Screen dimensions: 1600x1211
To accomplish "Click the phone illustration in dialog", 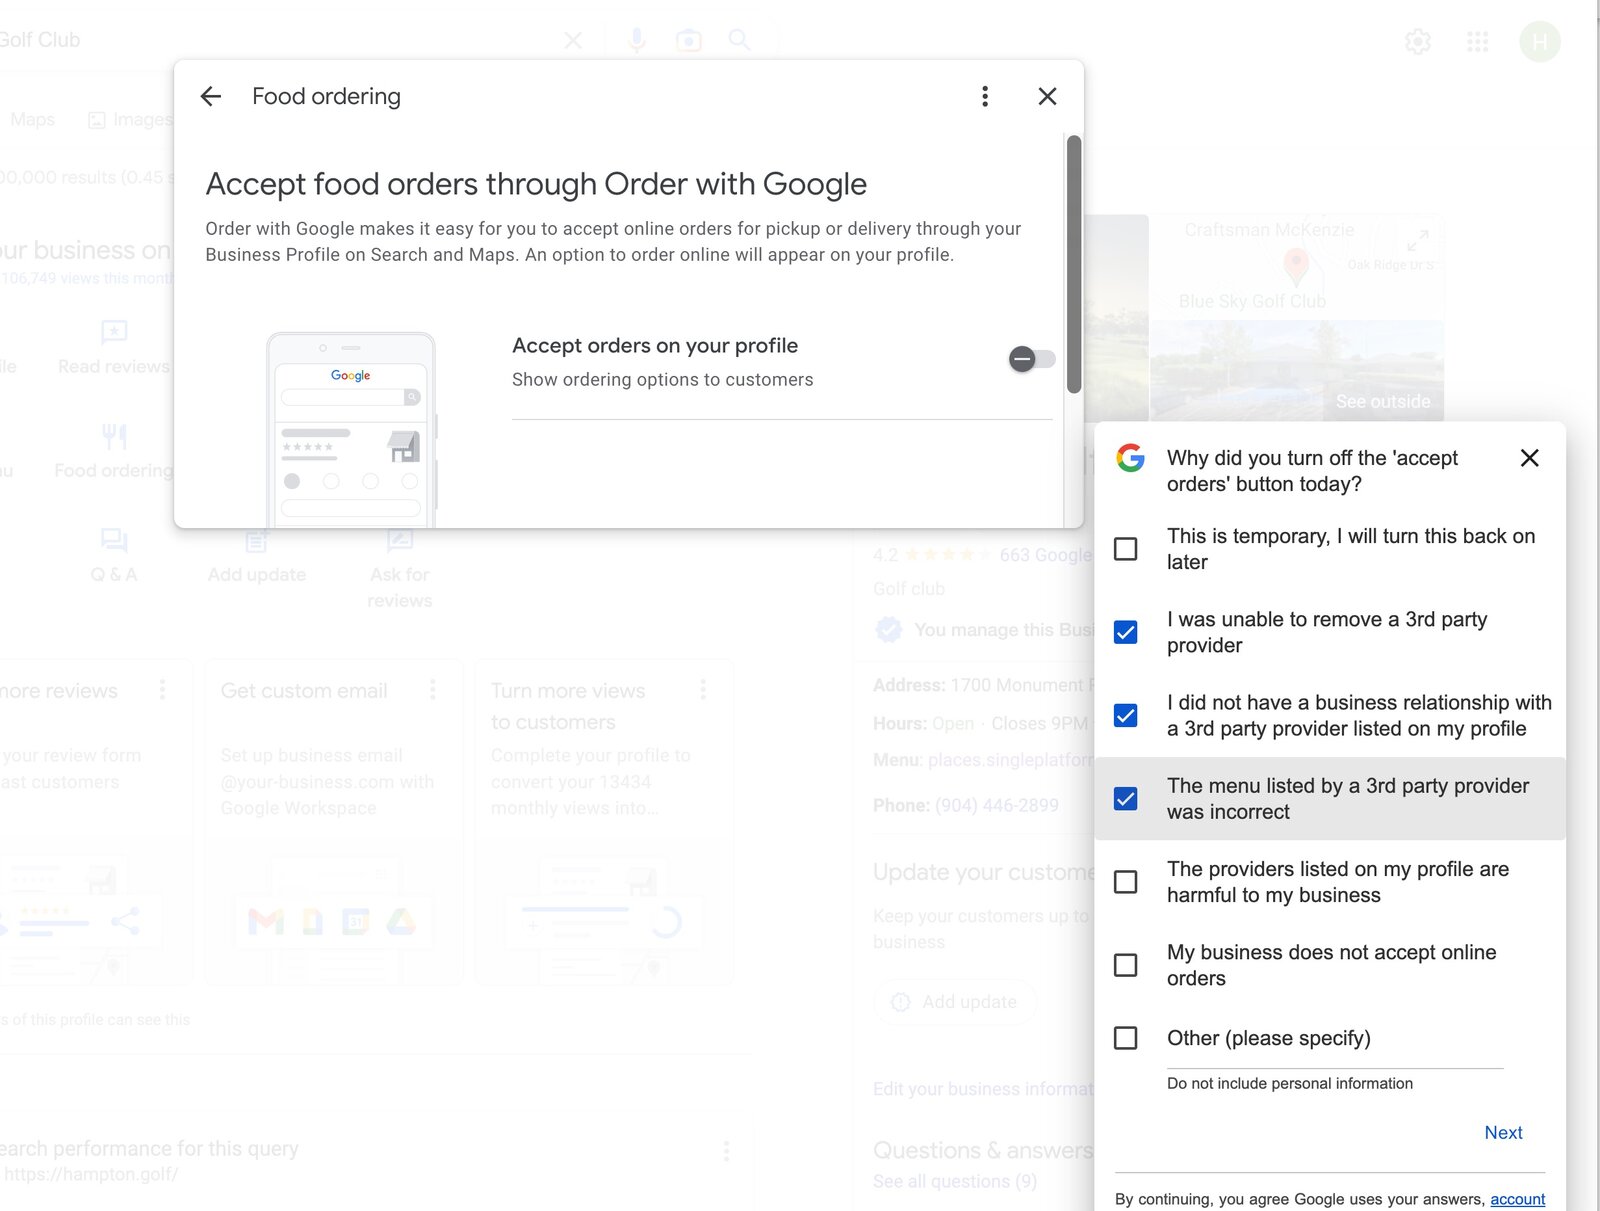I will [351, 429].
